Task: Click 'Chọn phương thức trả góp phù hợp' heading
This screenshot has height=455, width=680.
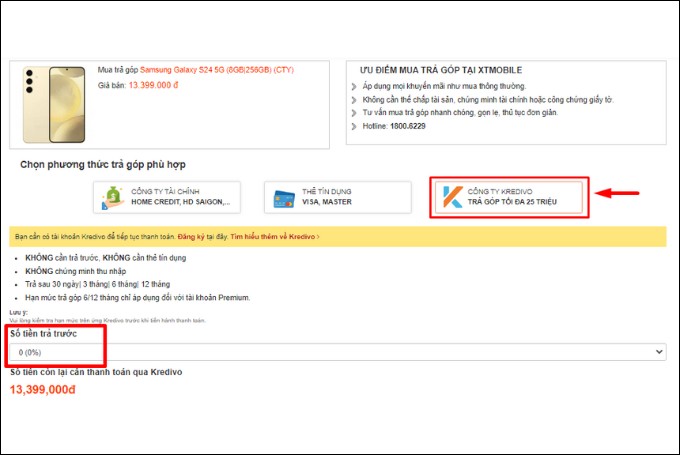Action: point(103,164)
